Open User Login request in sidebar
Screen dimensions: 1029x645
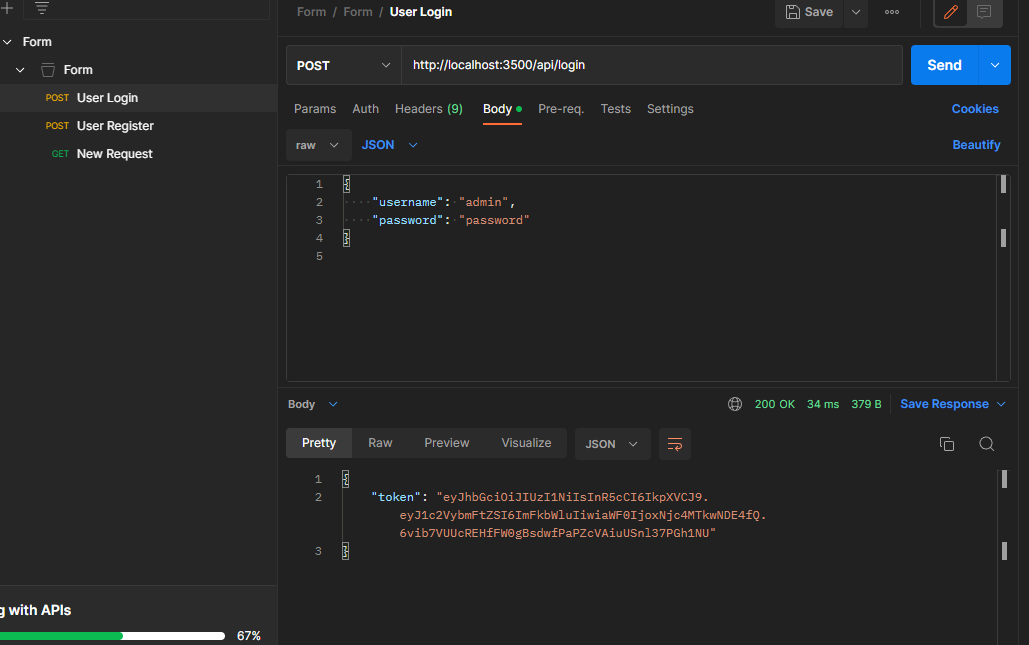(138, 98)
